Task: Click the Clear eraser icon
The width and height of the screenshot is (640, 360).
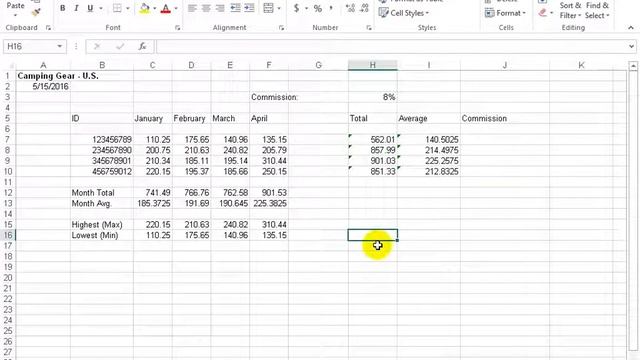Action: click(x=542, y=13)
